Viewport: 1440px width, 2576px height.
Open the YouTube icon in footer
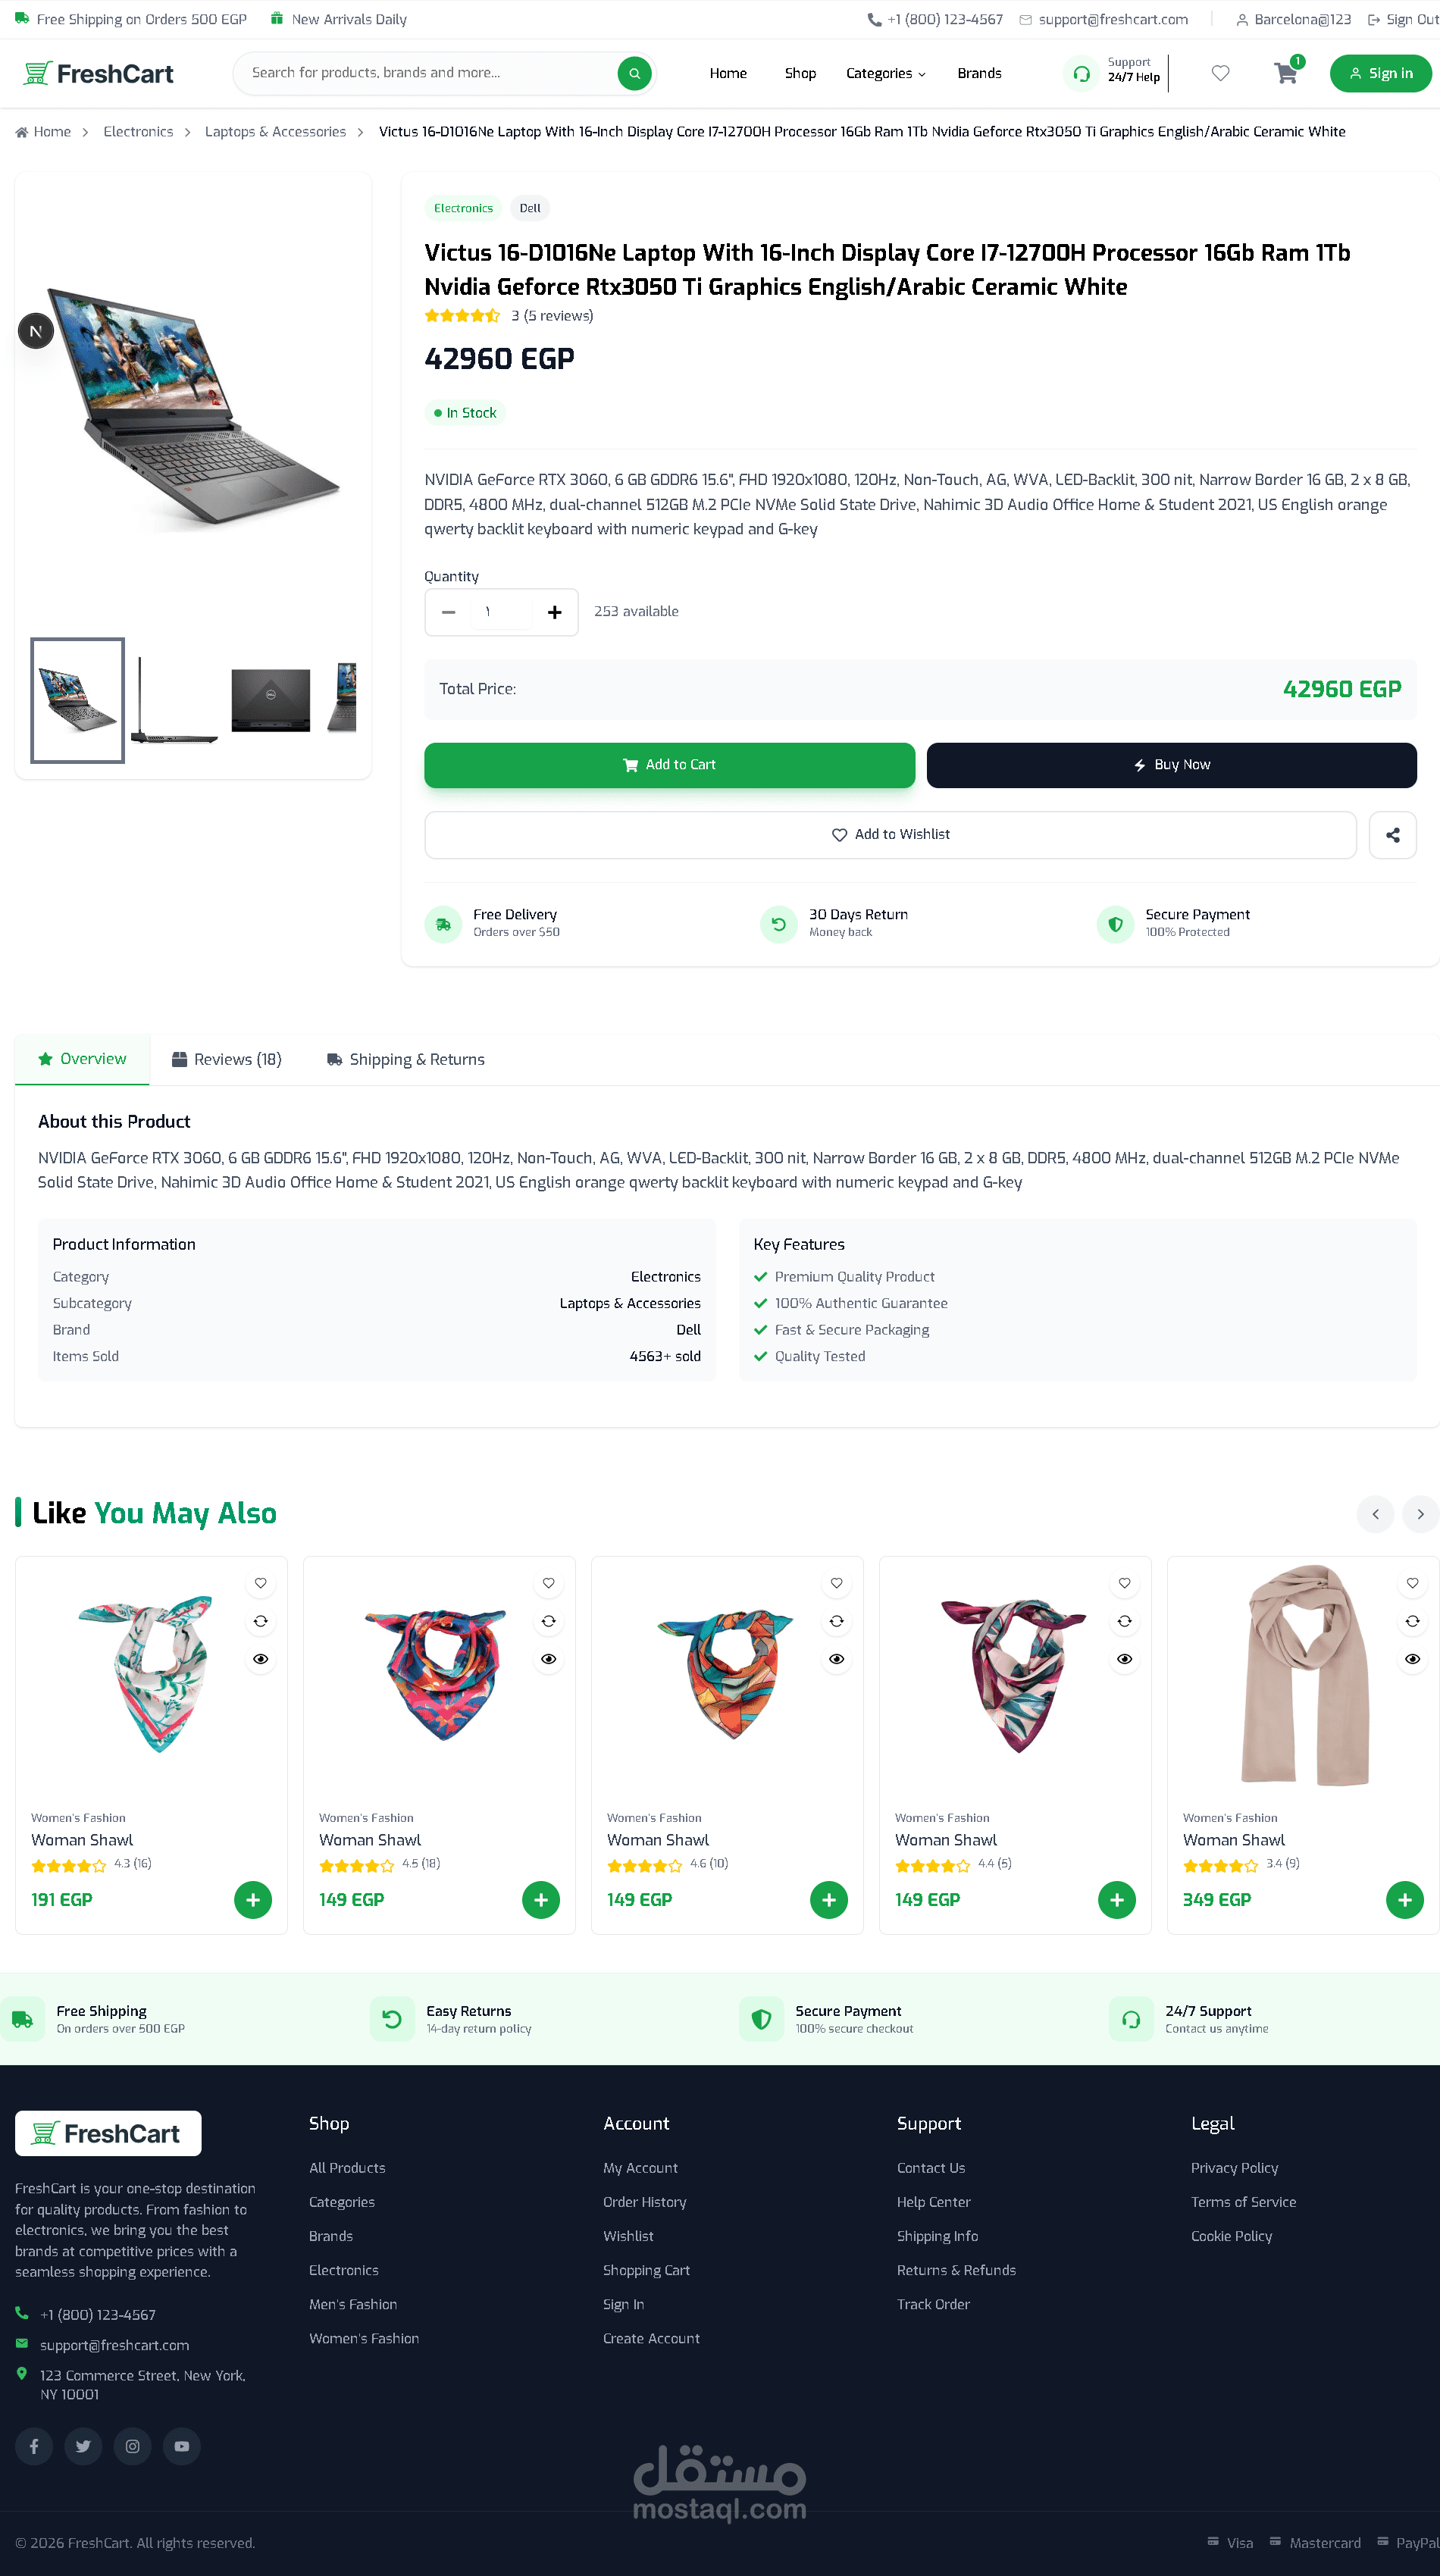[x=182, y=2446]
